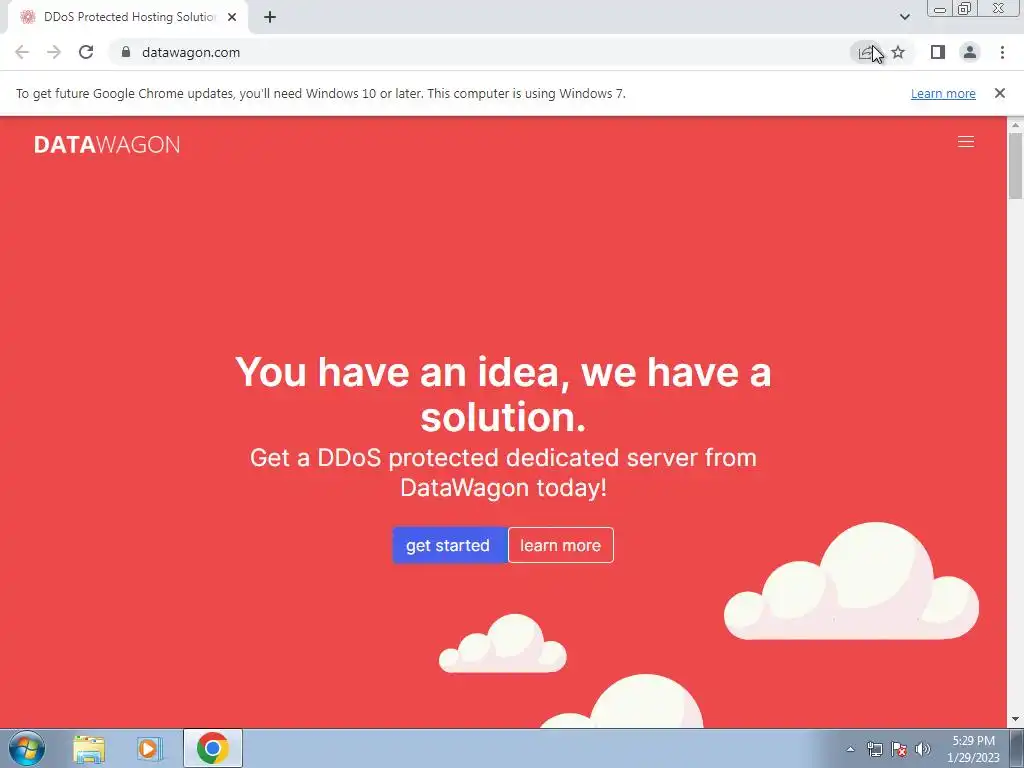Open Chrome three-dot menu
Image resolution: width=1024 pixels, height=768 pixels.
click(x=1002, y=52)
